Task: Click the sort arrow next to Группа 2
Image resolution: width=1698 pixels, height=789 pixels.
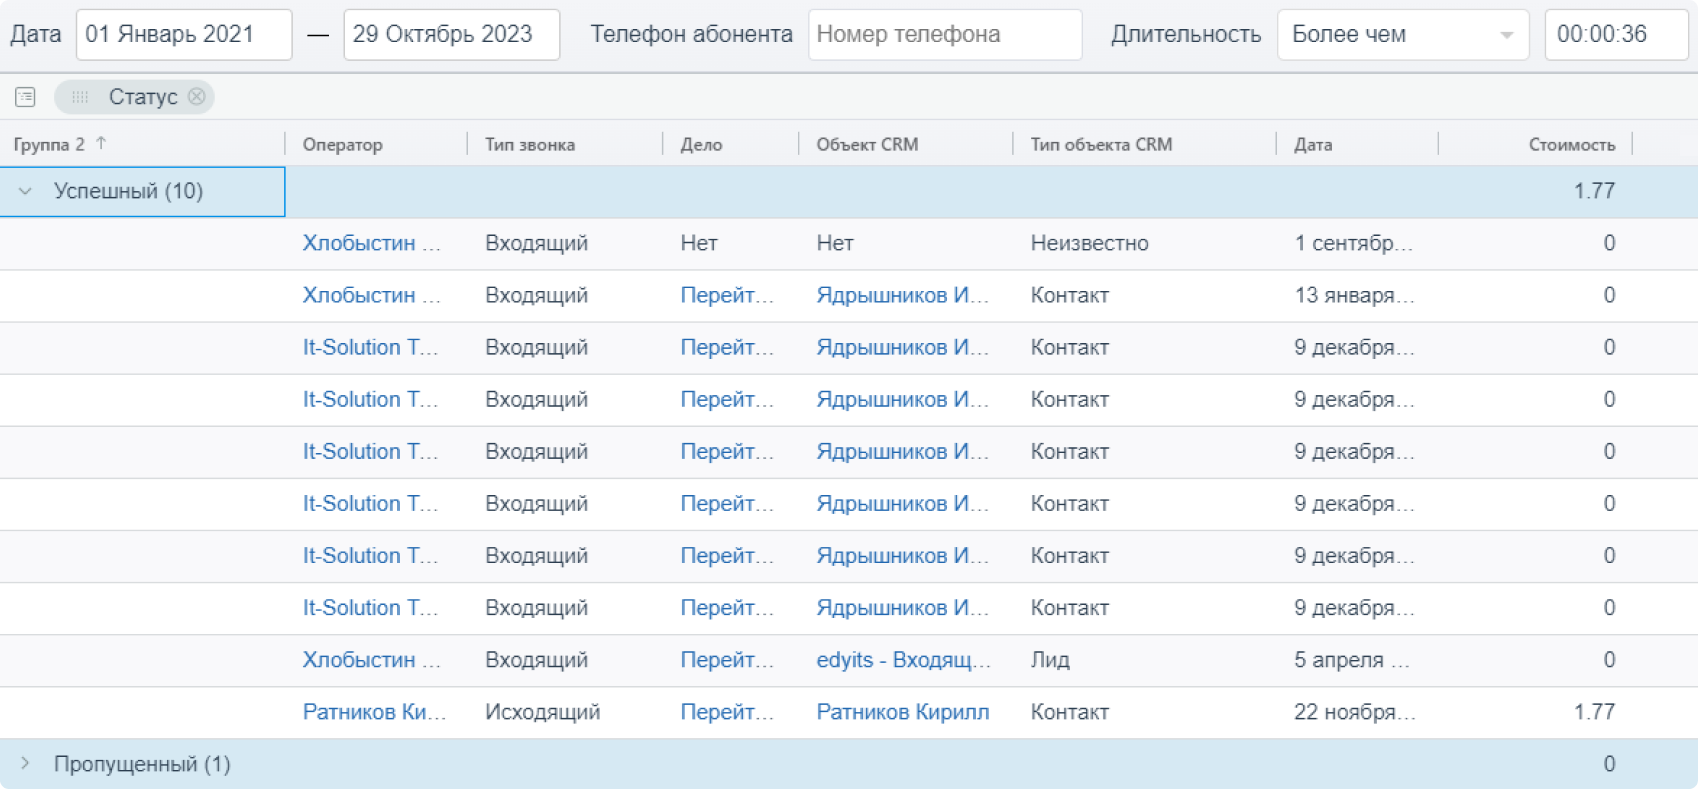Action: pos(101,144)
